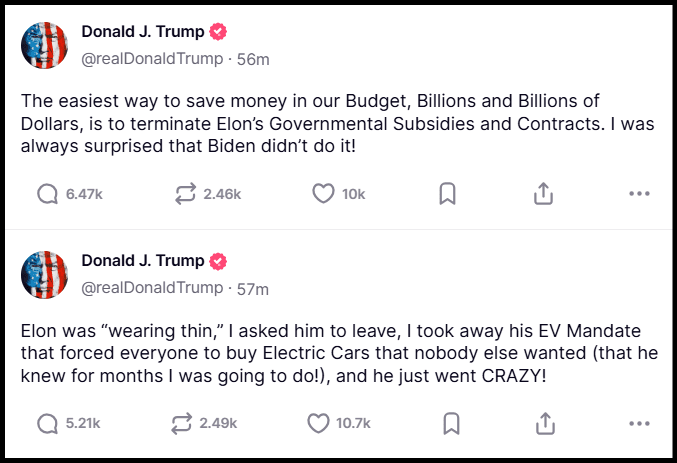Bookmark the EV Mandate post
Viewport: 677px width, 463px height.
pyautogui.click(x=452, y=423)
